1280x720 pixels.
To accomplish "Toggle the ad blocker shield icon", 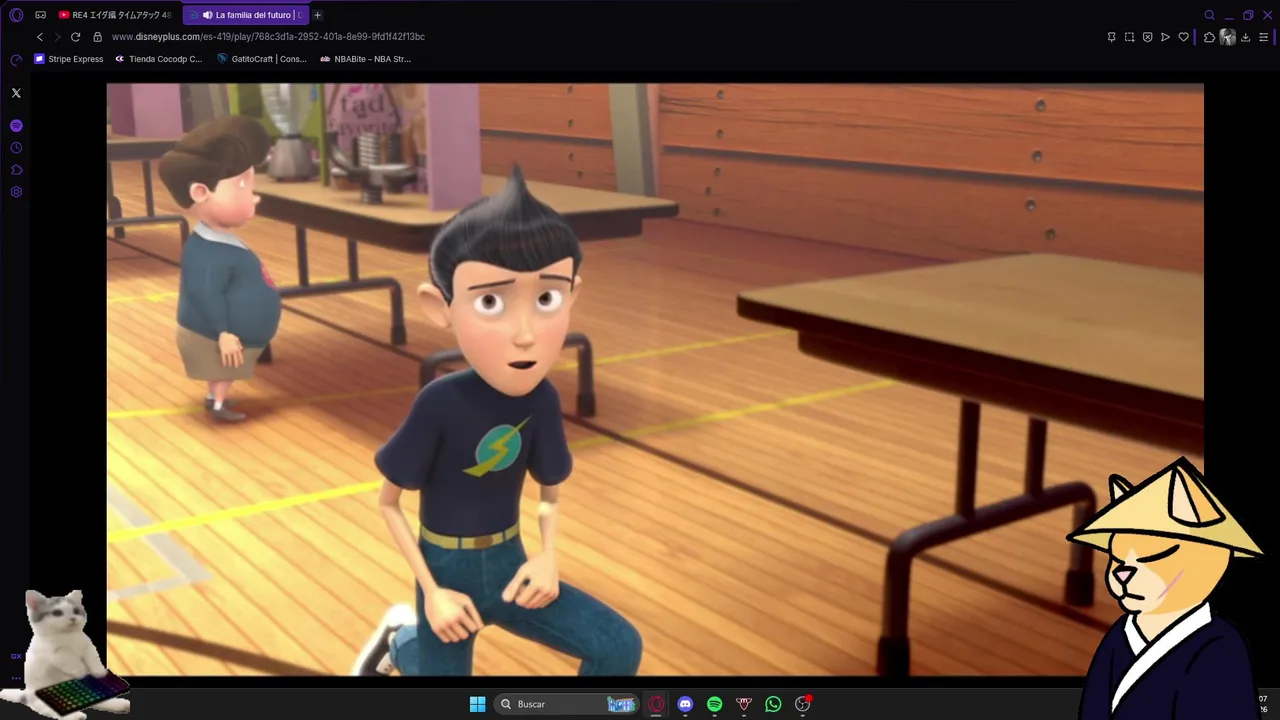I will pyautogui.click(x=1147, y=37).
